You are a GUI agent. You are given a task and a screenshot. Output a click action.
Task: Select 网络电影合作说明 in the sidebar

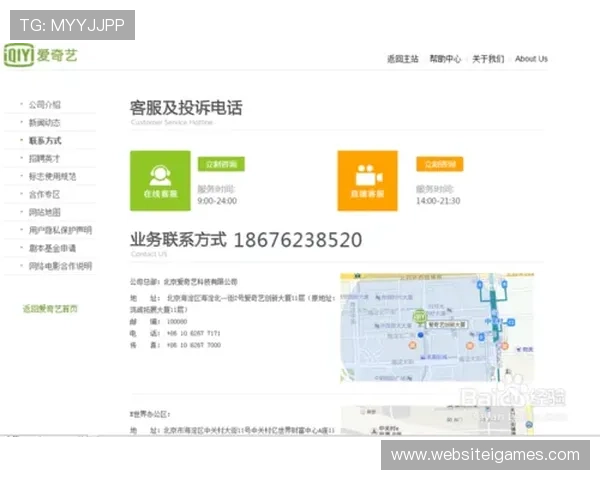pos(60,266)
